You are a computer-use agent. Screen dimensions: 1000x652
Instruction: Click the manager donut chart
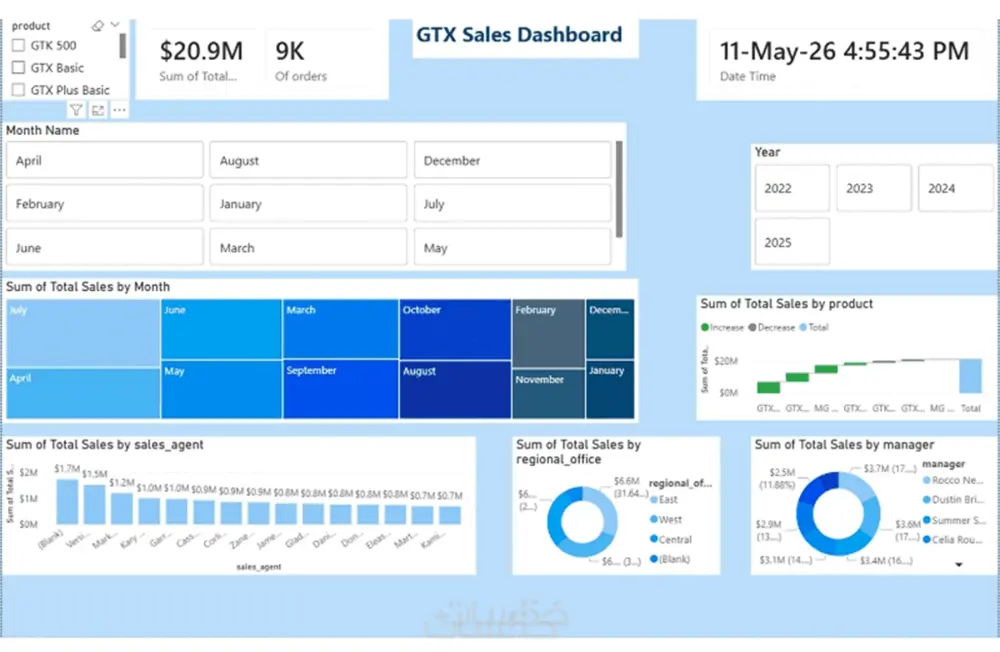pyautogui.click(x=838, y=514)
